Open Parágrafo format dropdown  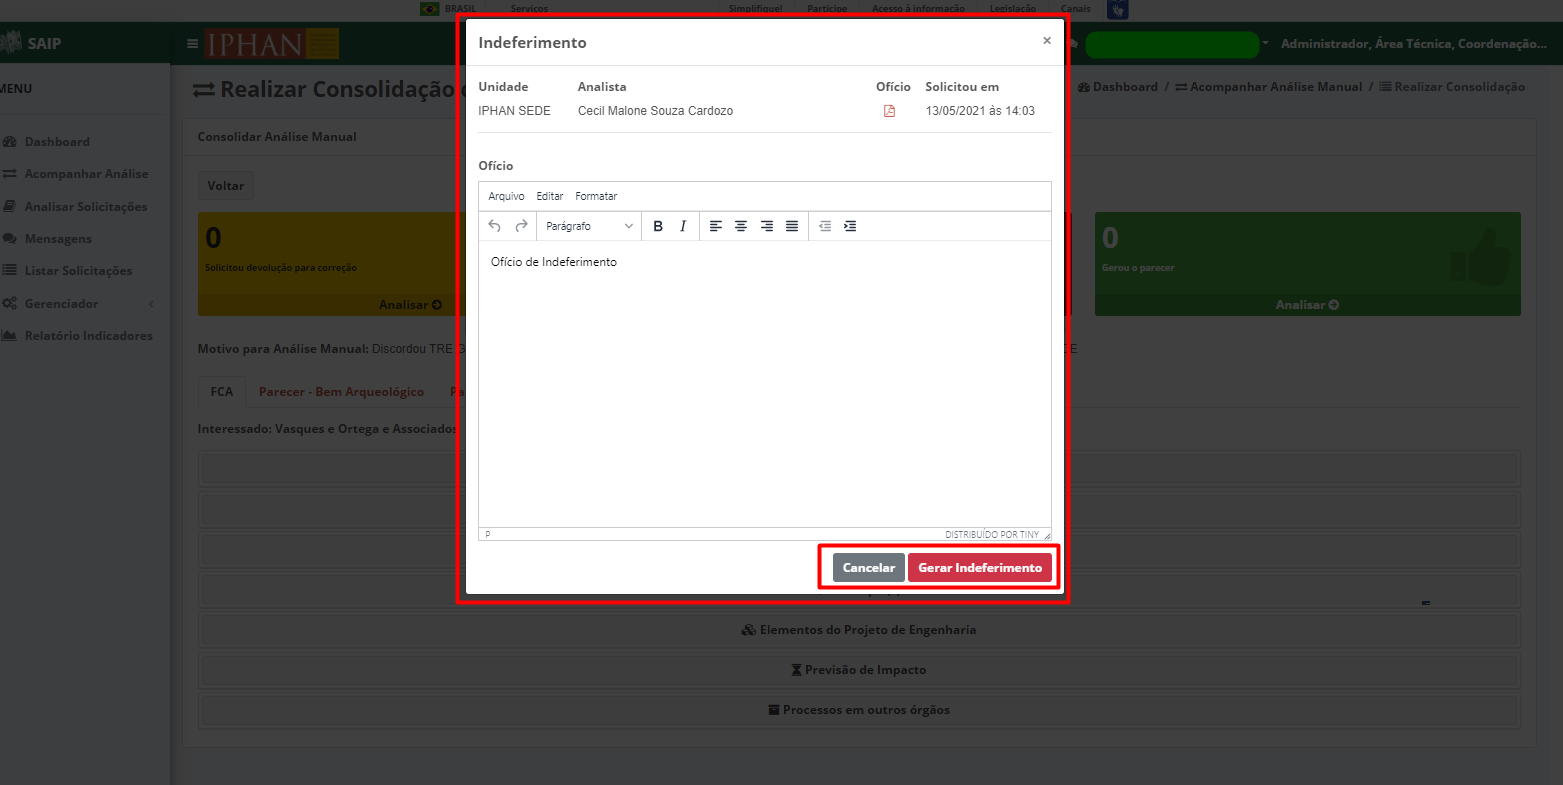tap(589, 226)
